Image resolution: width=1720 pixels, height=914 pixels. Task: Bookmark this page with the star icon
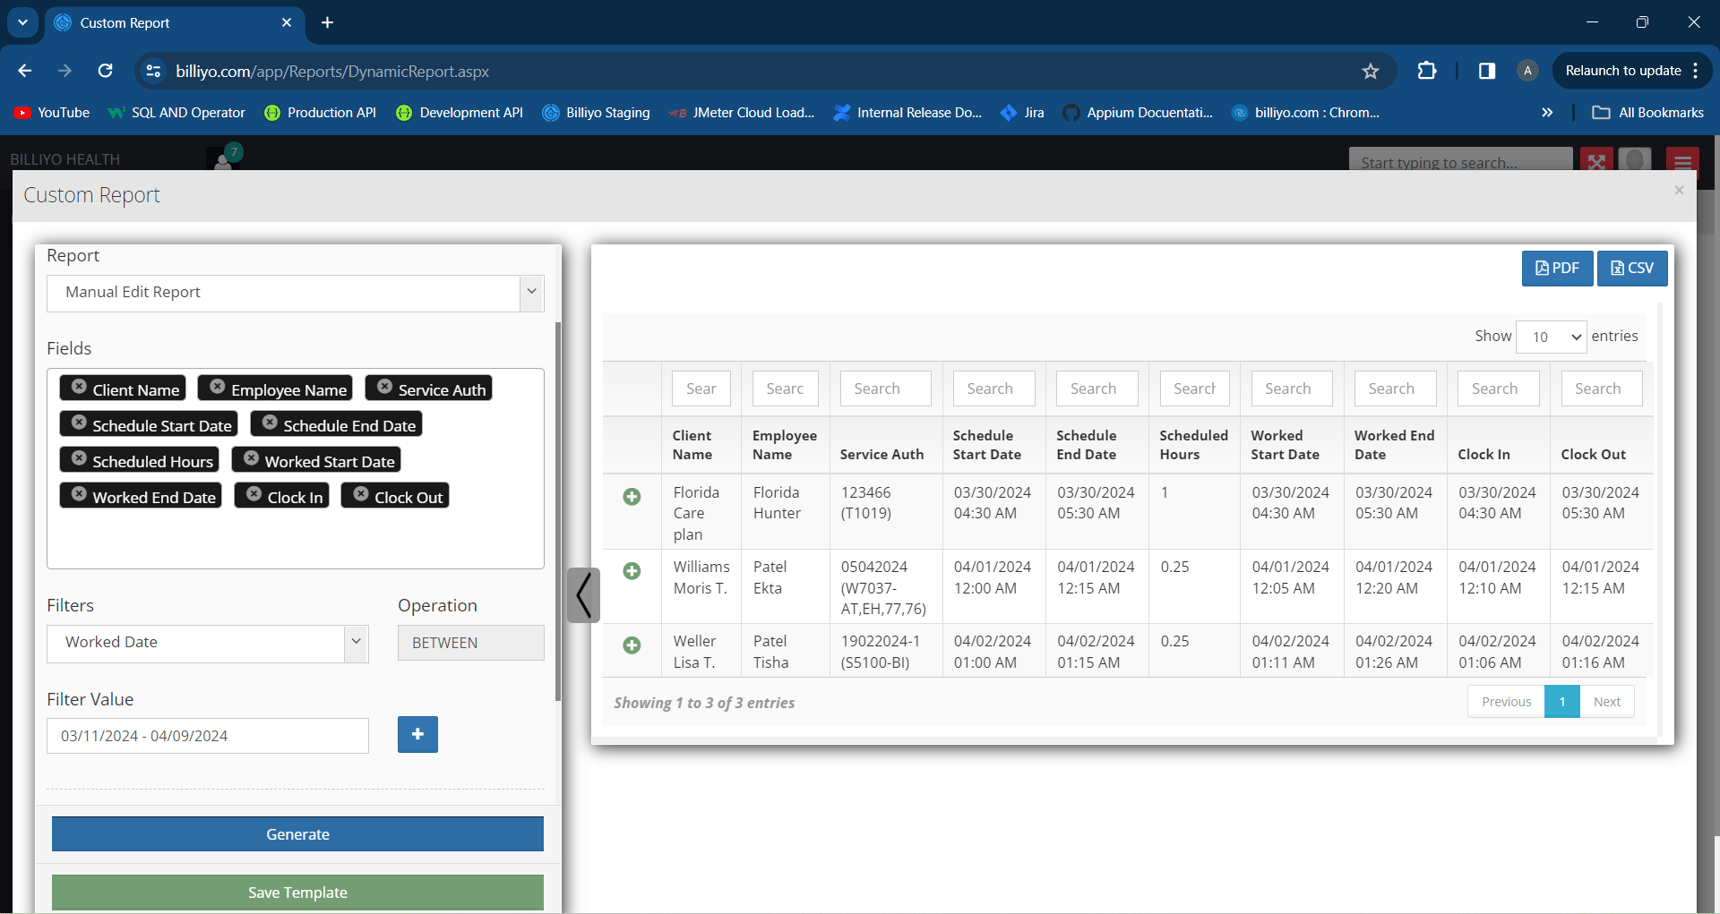point(1370,71)
